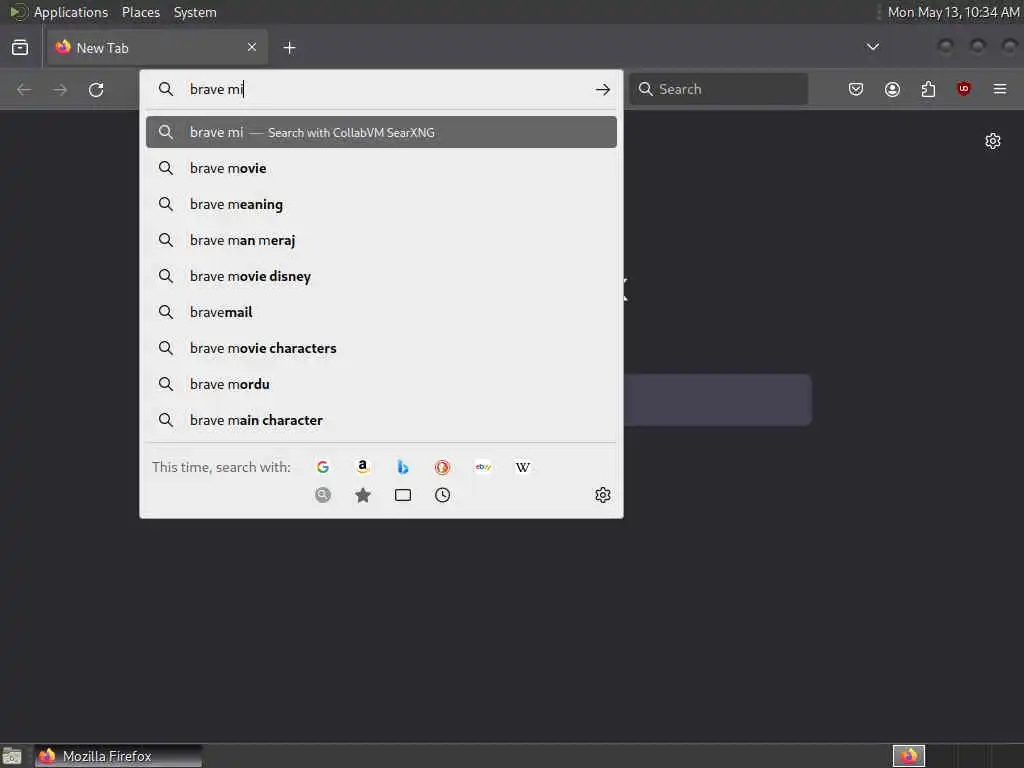Search with Amazon icon
Image resolution: width=1024 pixels, height=768 pixels.
[362, 467]
